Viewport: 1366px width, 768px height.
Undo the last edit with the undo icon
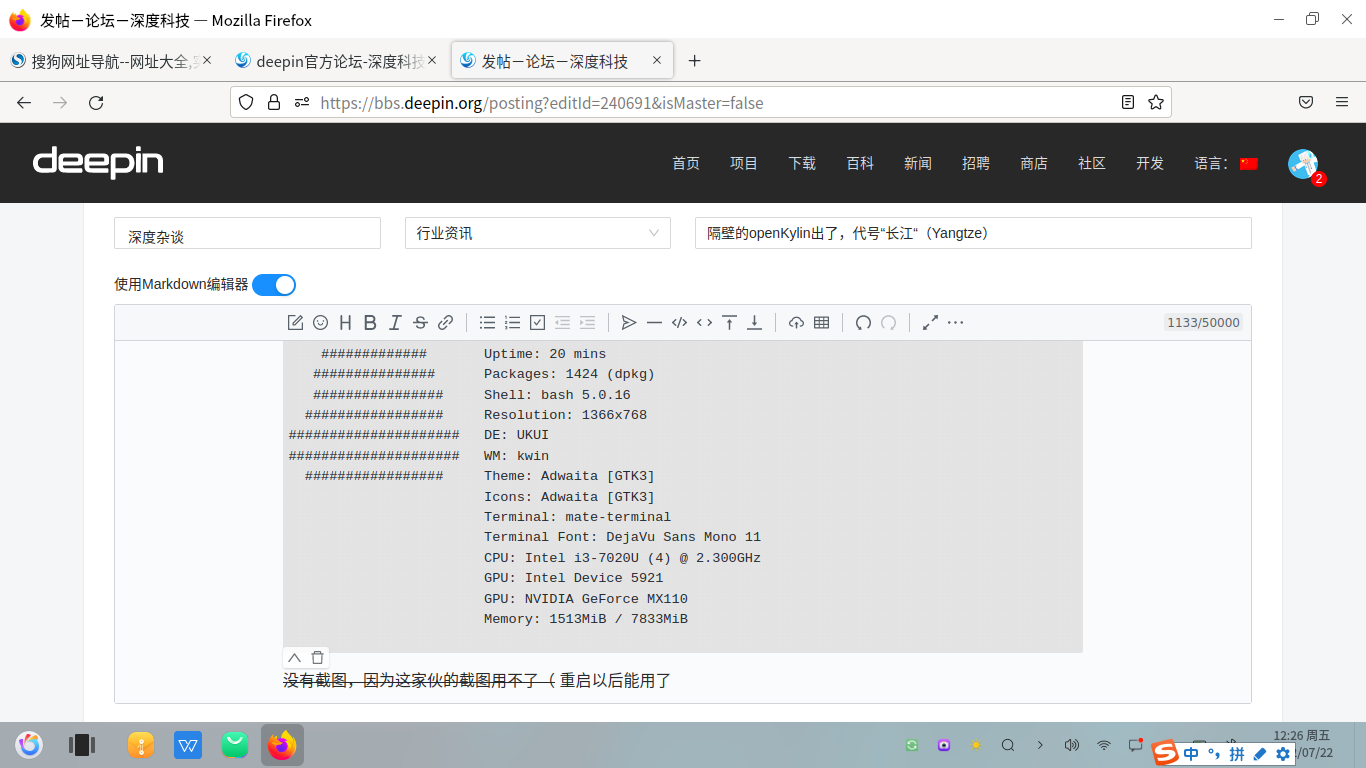(x=864, y=322)
